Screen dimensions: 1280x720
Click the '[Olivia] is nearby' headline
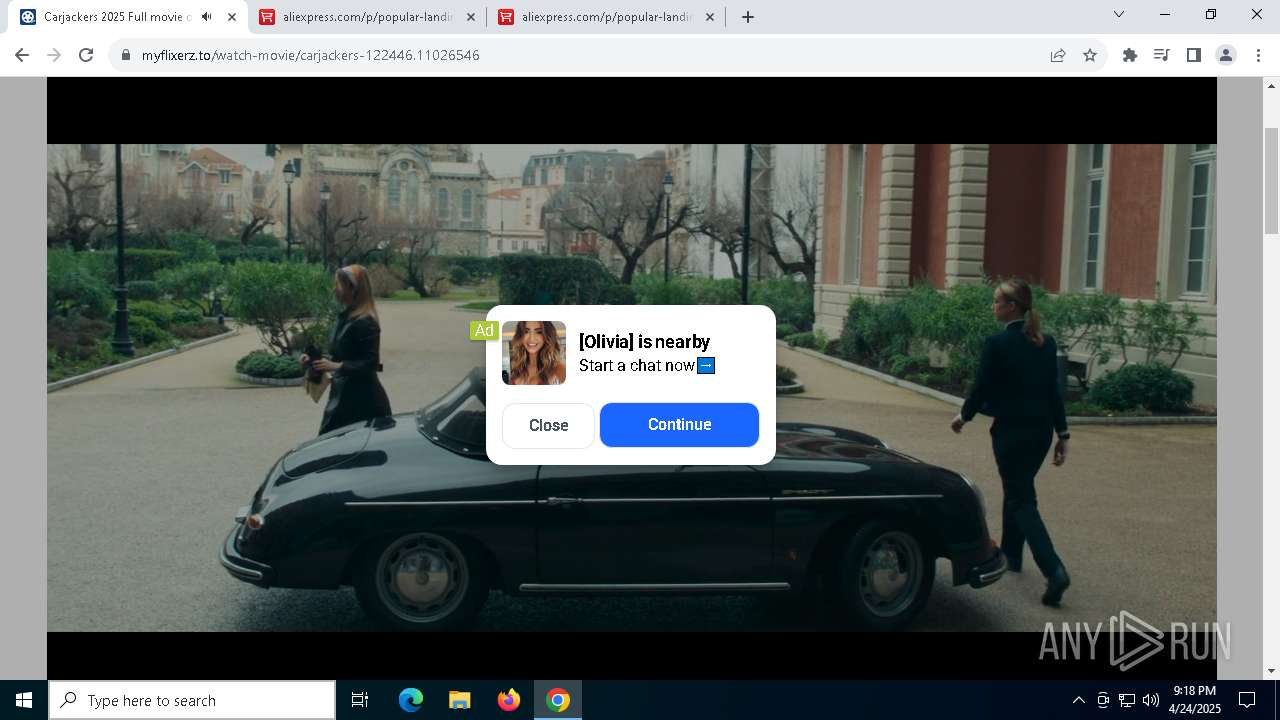[644, 342]
